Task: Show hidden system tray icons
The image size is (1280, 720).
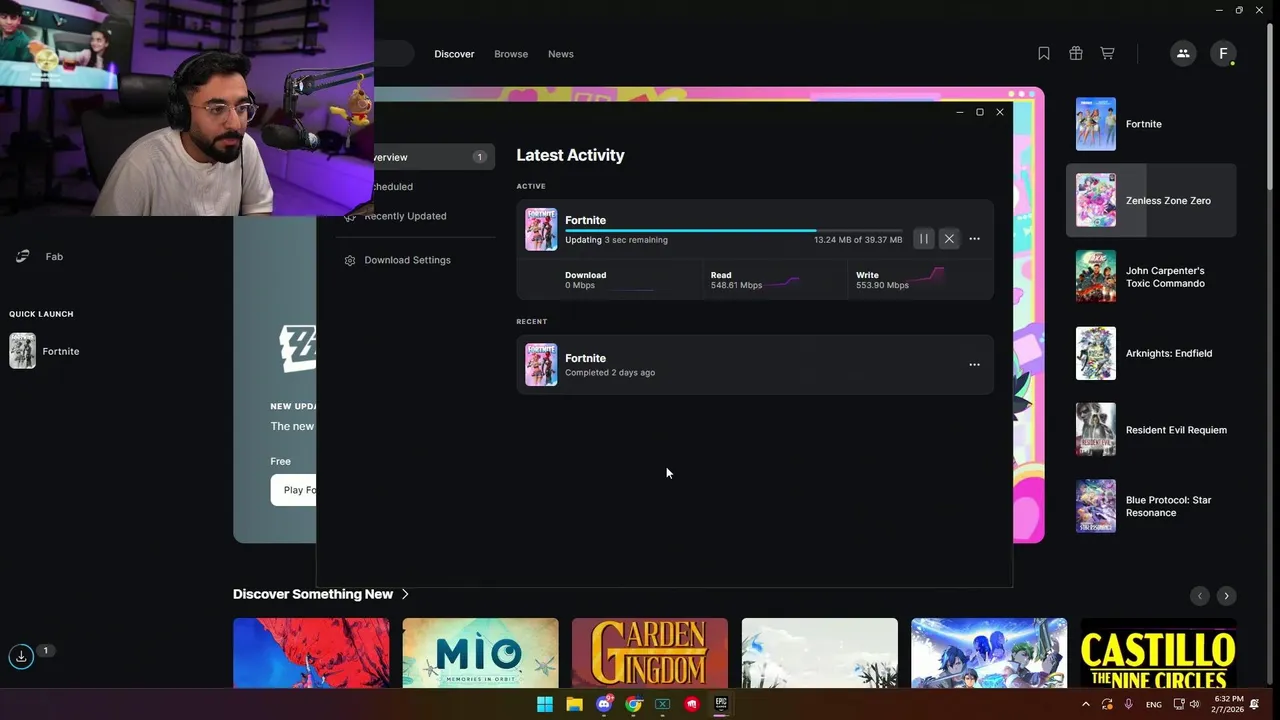Action: tap(1086, 704)
